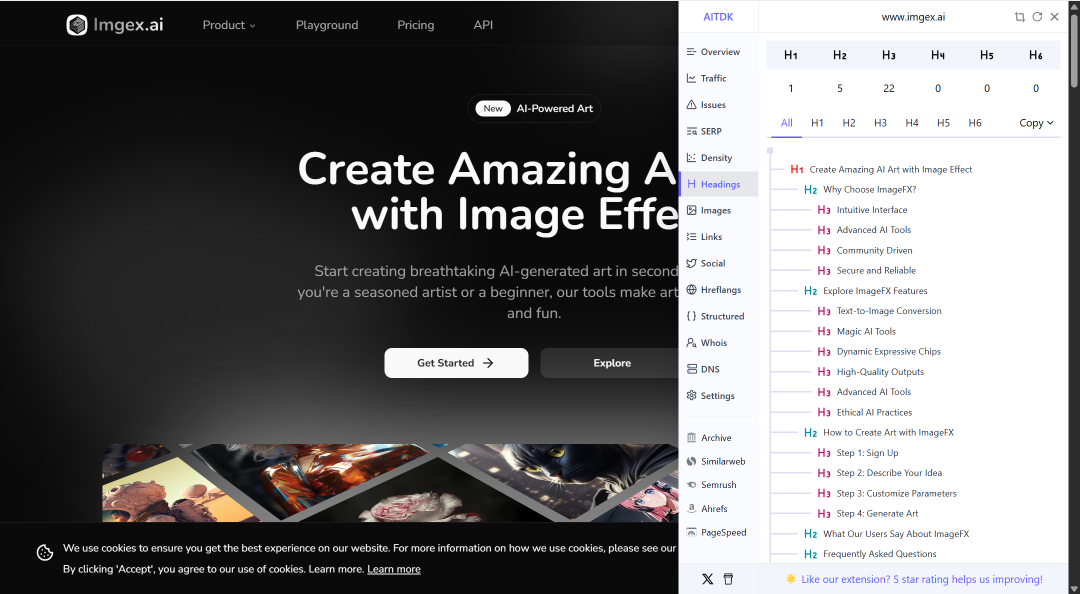Select 'Secure and Reliable' heading row

[866, 270]
